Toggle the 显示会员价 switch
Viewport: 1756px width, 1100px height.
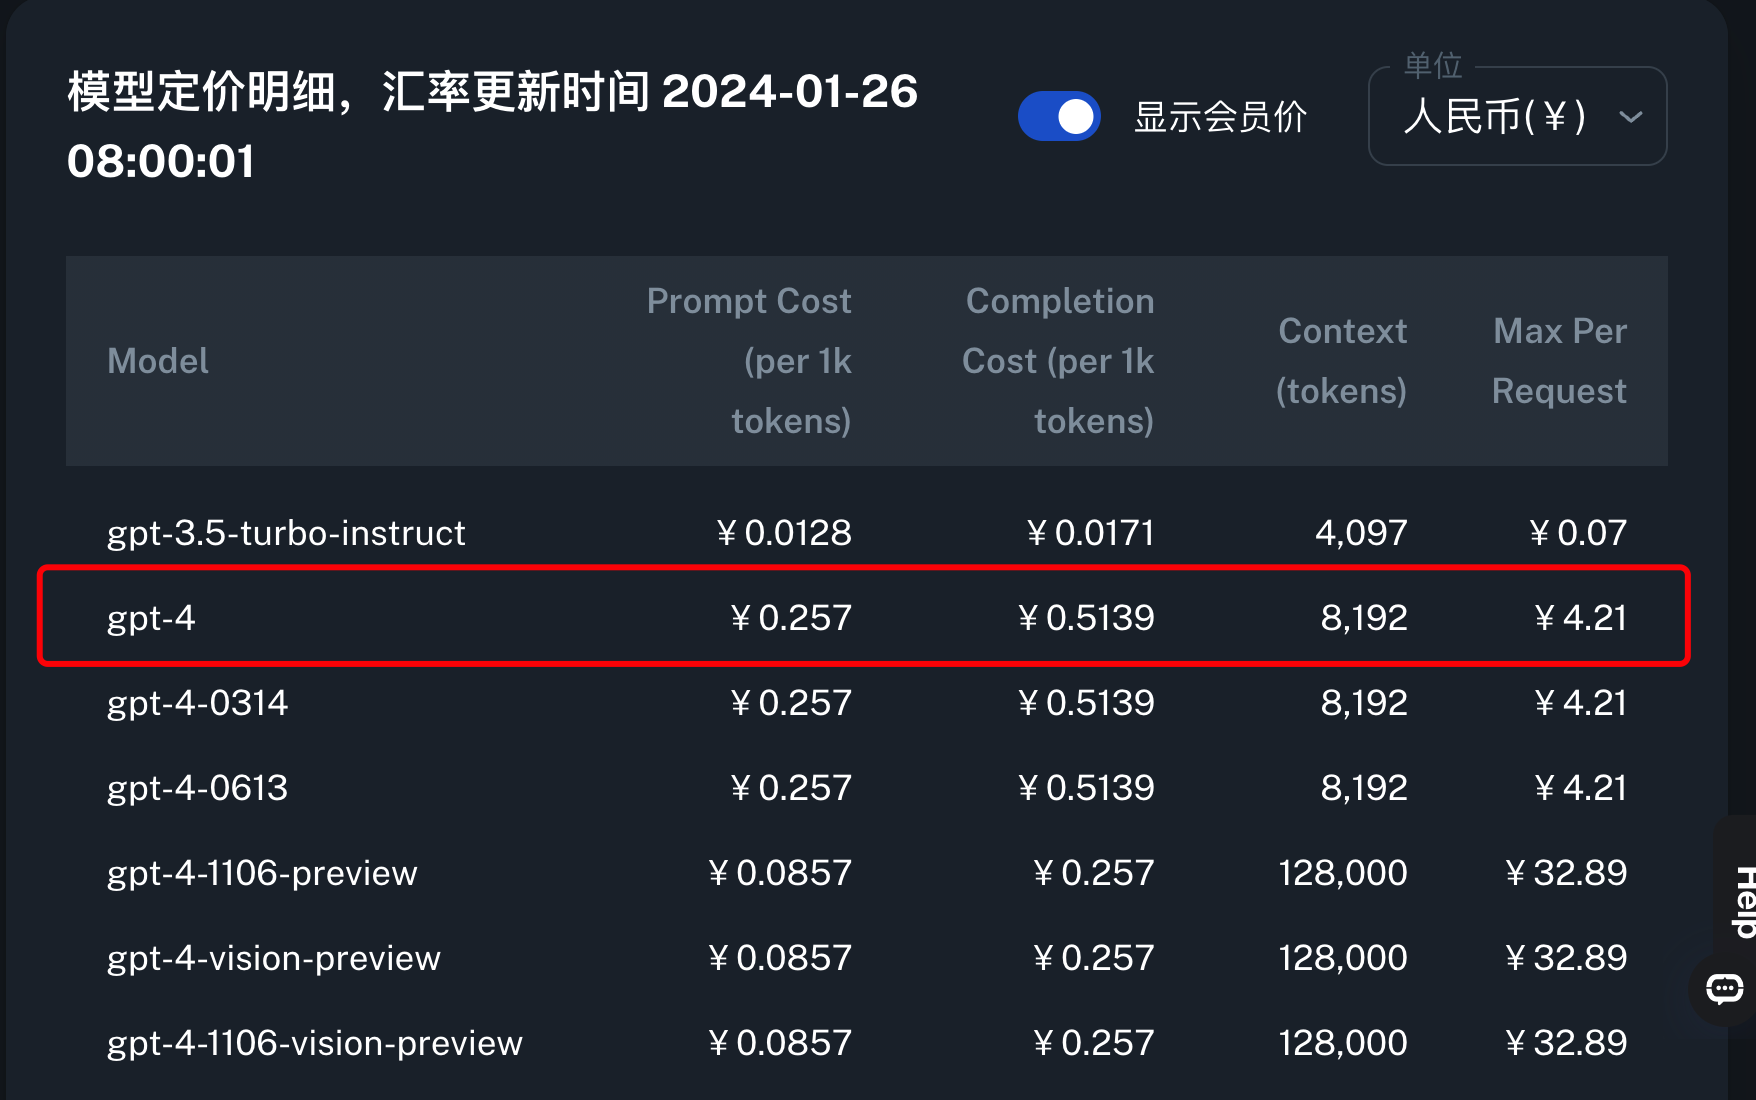(x=1059, y=116)
